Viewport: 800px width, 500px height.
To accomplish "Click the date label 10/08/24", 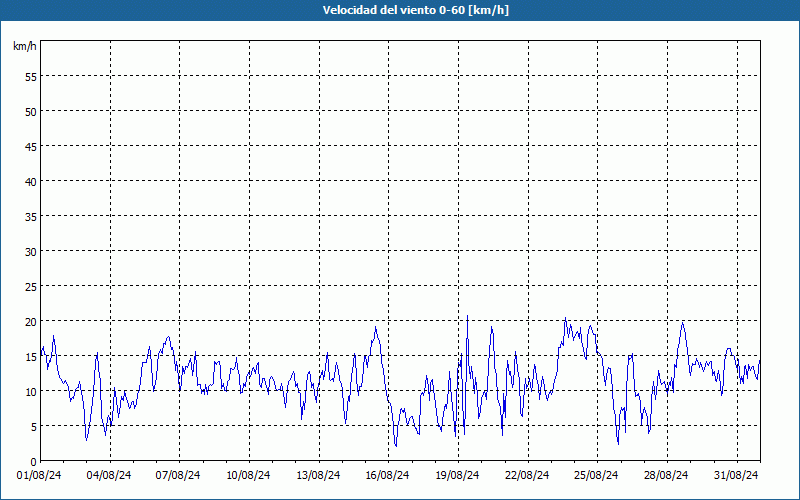I will 248,475.
